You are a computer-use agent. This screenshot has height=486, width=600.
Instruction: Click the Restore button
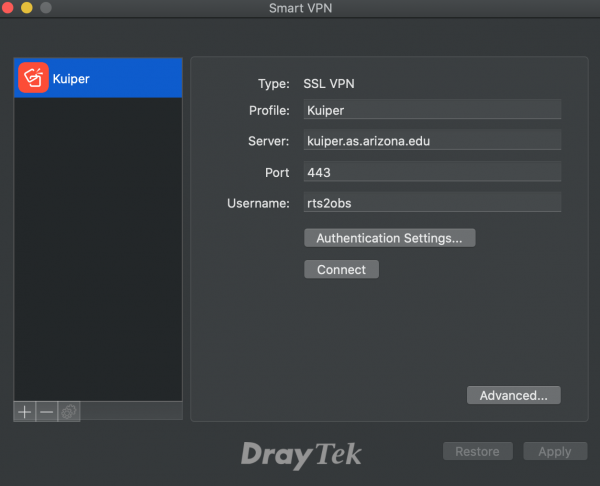(478, 451)
